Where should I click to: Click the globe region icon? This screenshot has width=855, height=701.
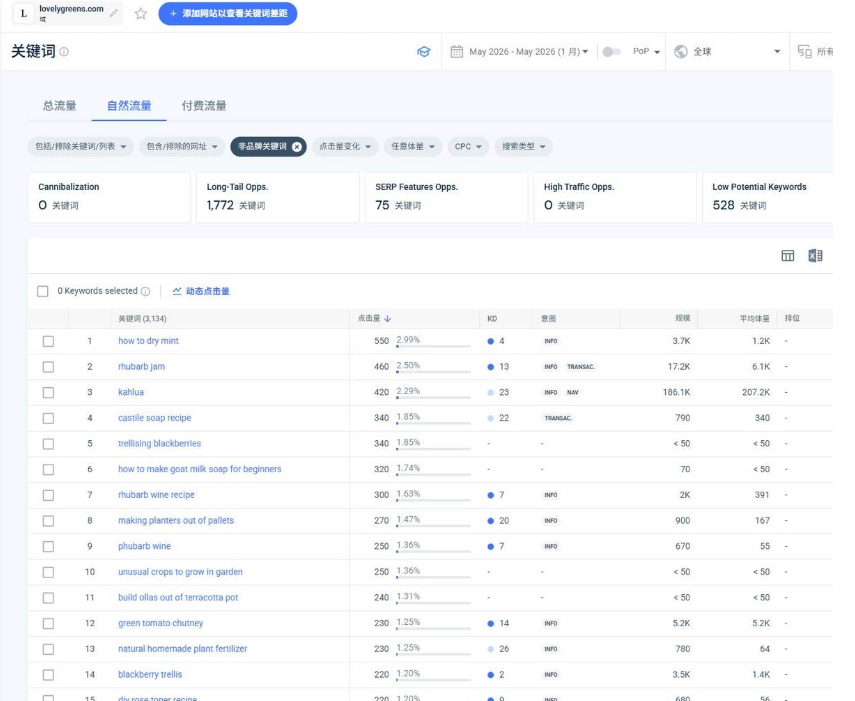click(681, 52)
